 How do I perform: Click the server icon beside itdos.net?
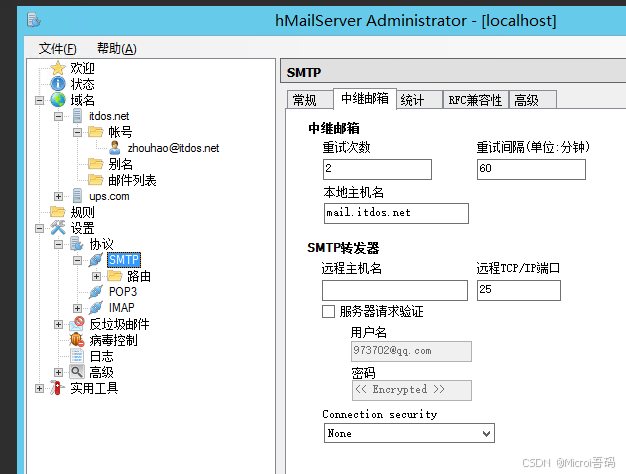coord(77,116)
